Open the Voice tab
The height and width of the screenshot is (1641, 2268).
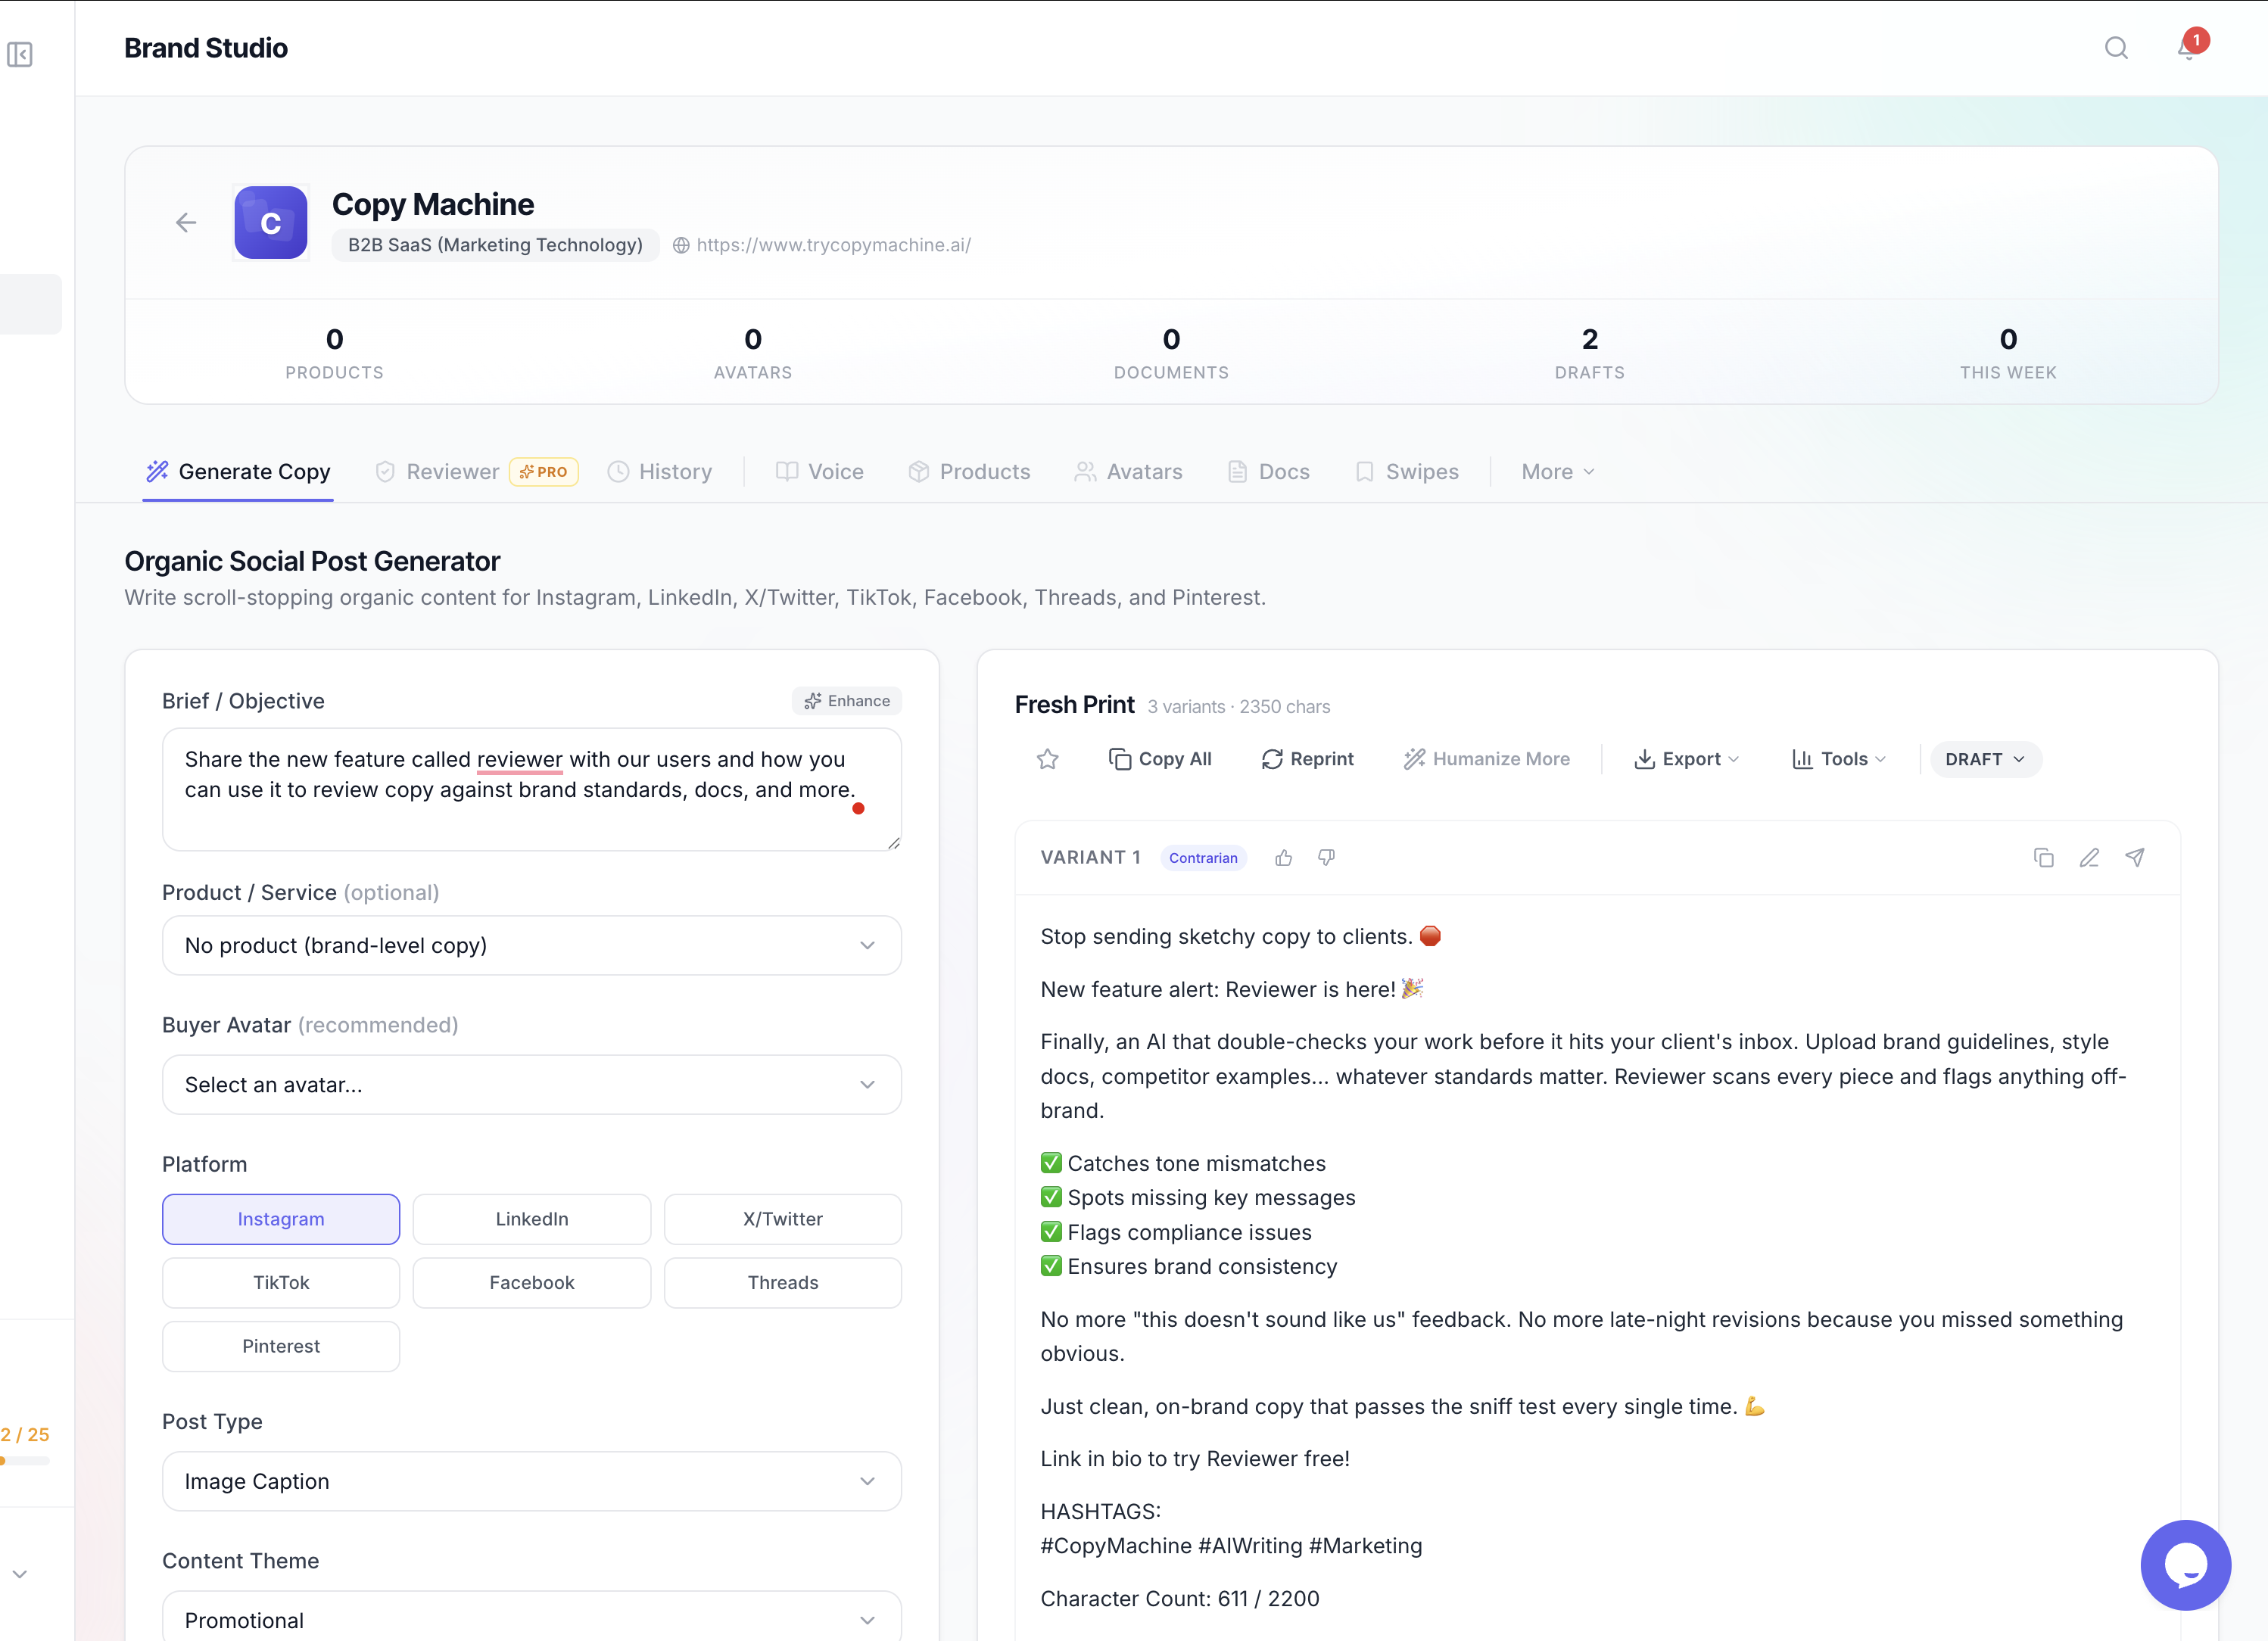(820, 471)
